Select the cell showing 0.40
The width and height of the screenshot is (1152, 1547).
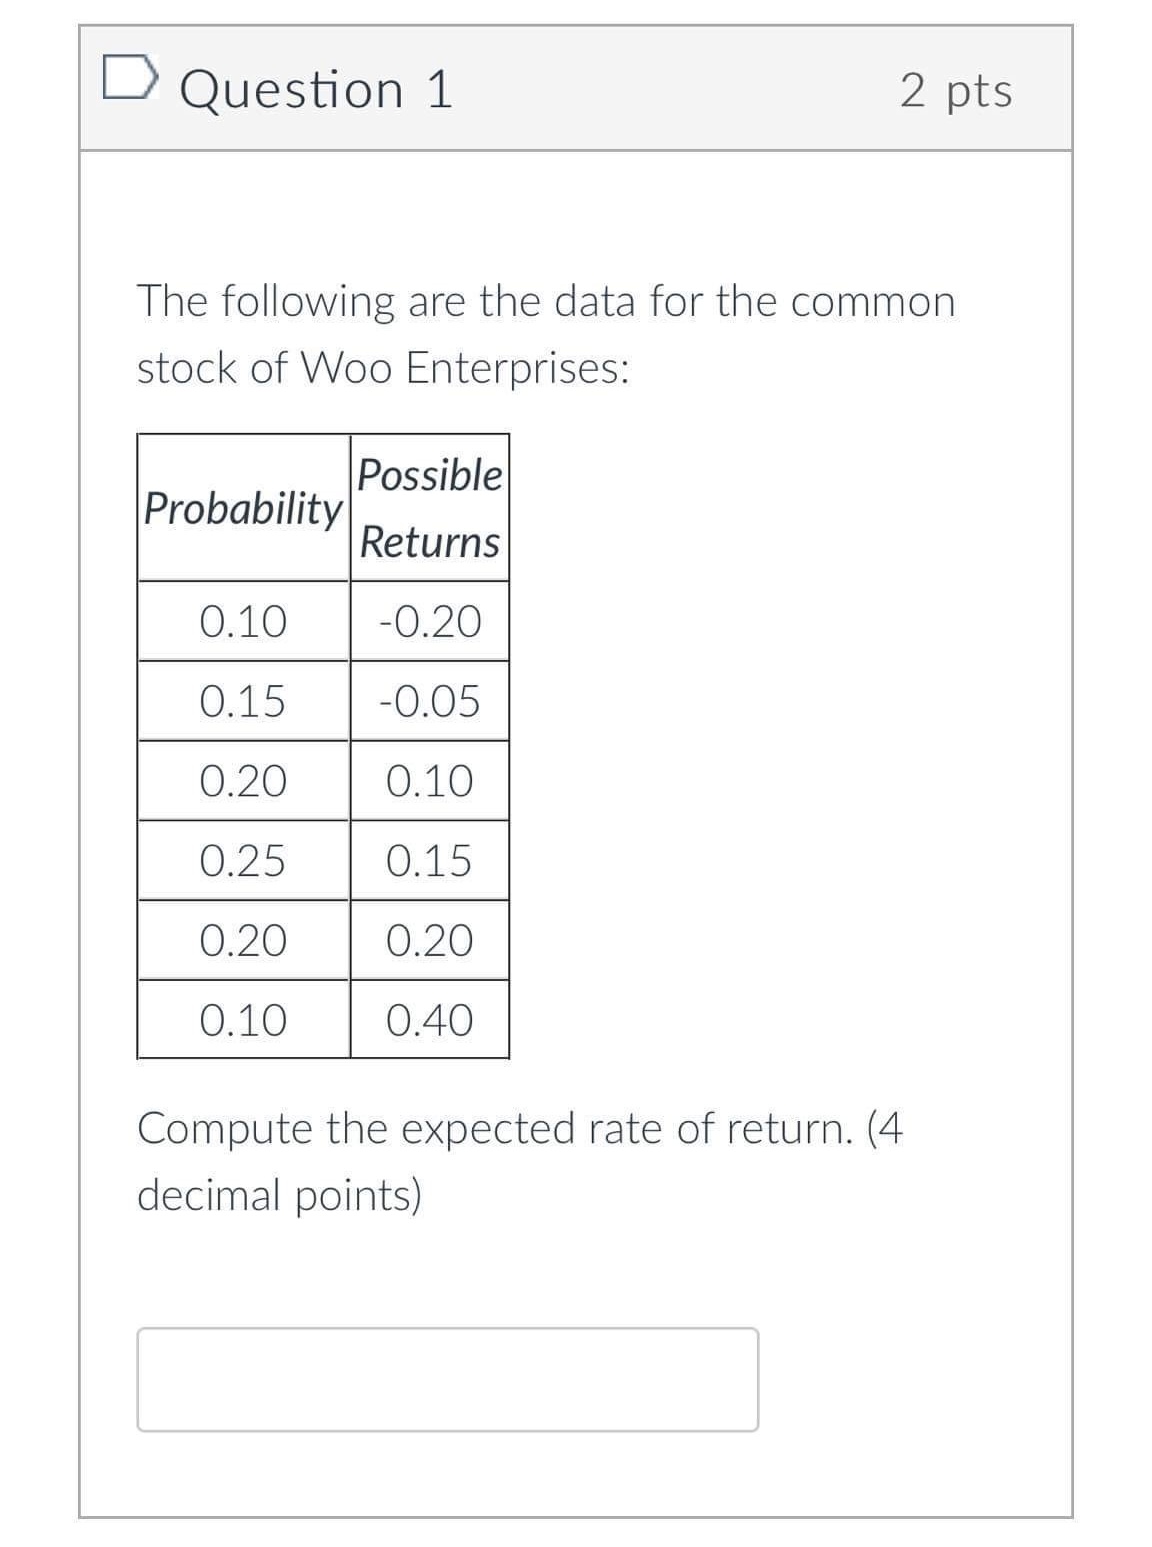tap(429, 1021)
